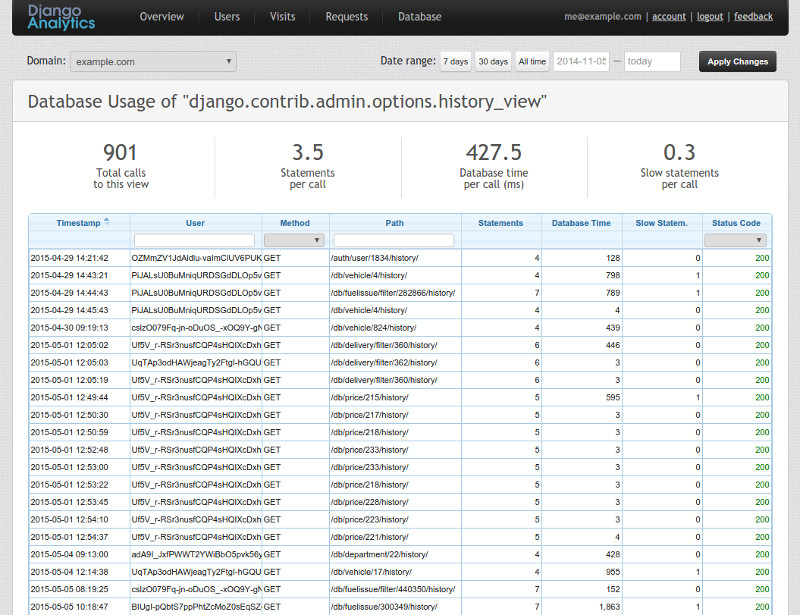The height and width of the screenshot is (615, 800).
Task: Sort by the Path column header
Action: pyautogui.click(x=394, y=223)
